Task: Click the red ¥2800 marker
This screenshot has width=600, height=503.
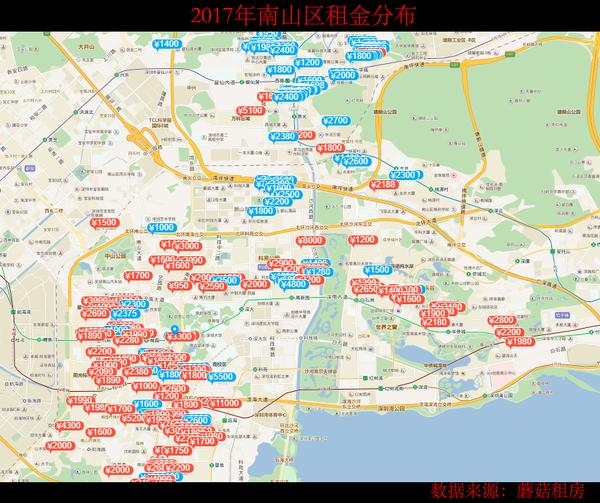Action: pos(502,320)
